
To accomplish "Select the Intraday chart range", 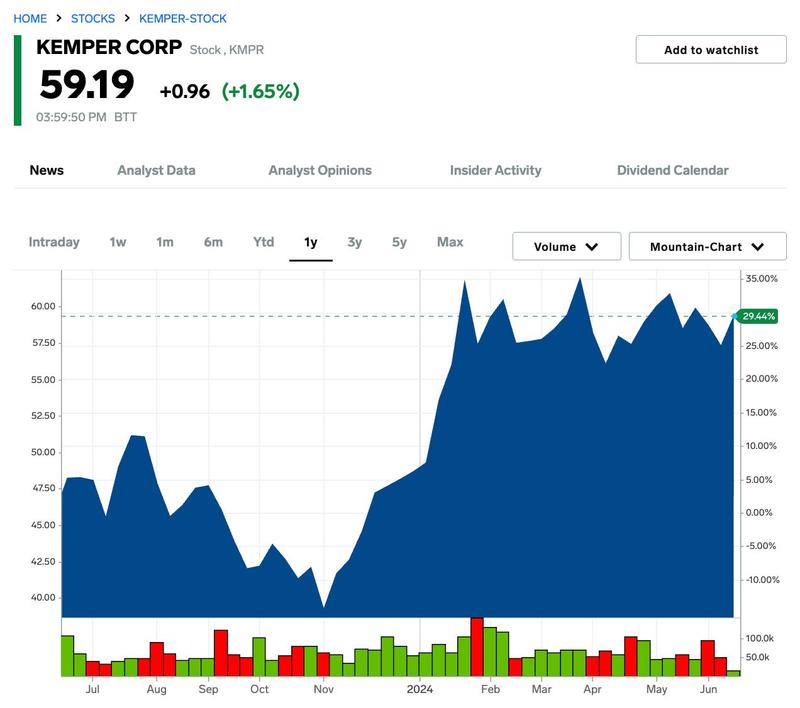I will [x=54, y=242].
